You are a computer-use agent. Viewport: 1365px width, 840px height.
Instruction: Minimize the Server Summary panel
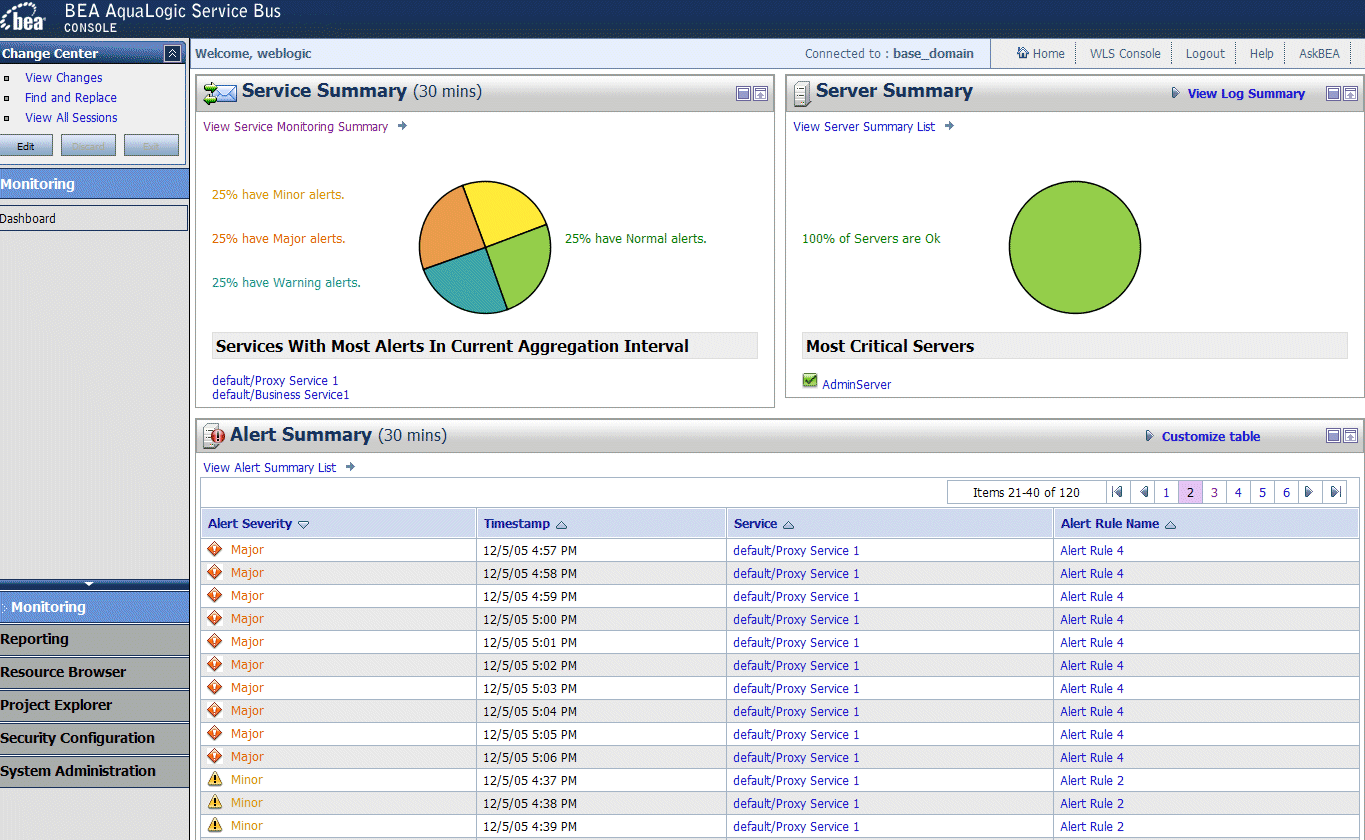(x=1333, y=94)
